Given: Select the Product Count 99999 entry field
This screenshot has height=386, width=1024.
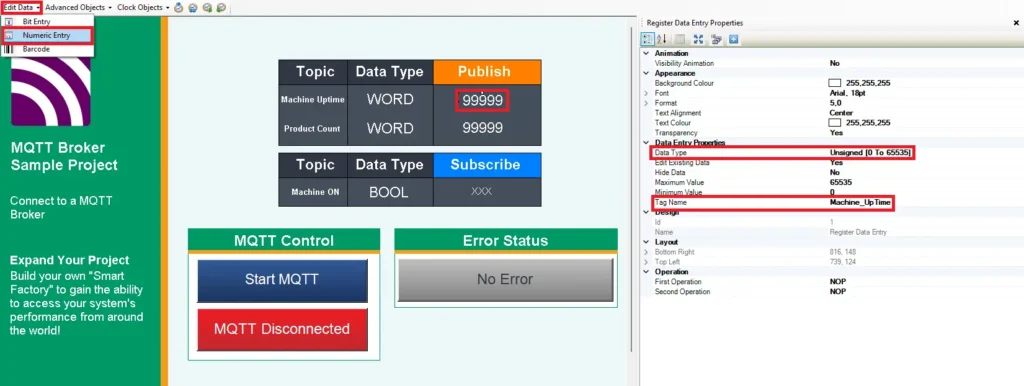Looking at the screenshot, I should point(483,128).
